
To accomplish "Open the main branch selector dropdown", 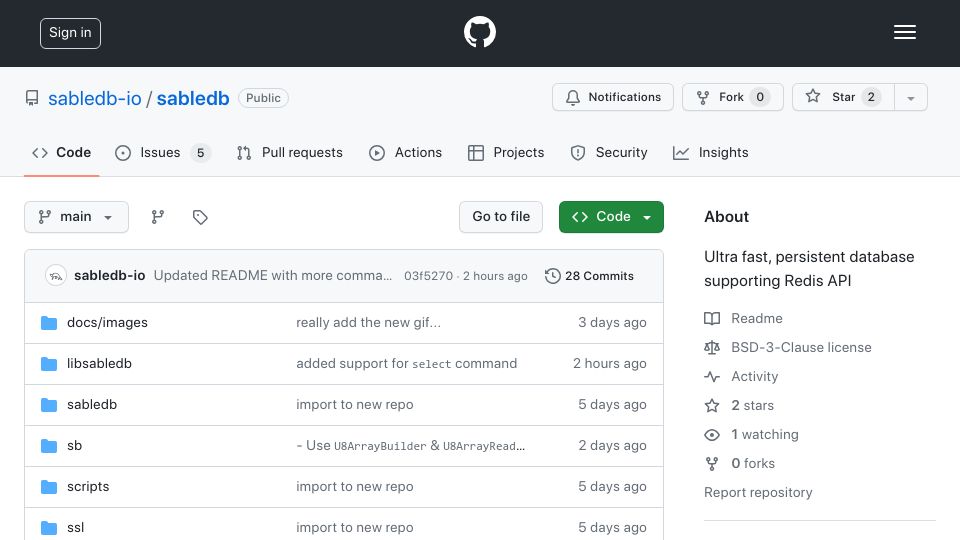I will pos(77,217).
